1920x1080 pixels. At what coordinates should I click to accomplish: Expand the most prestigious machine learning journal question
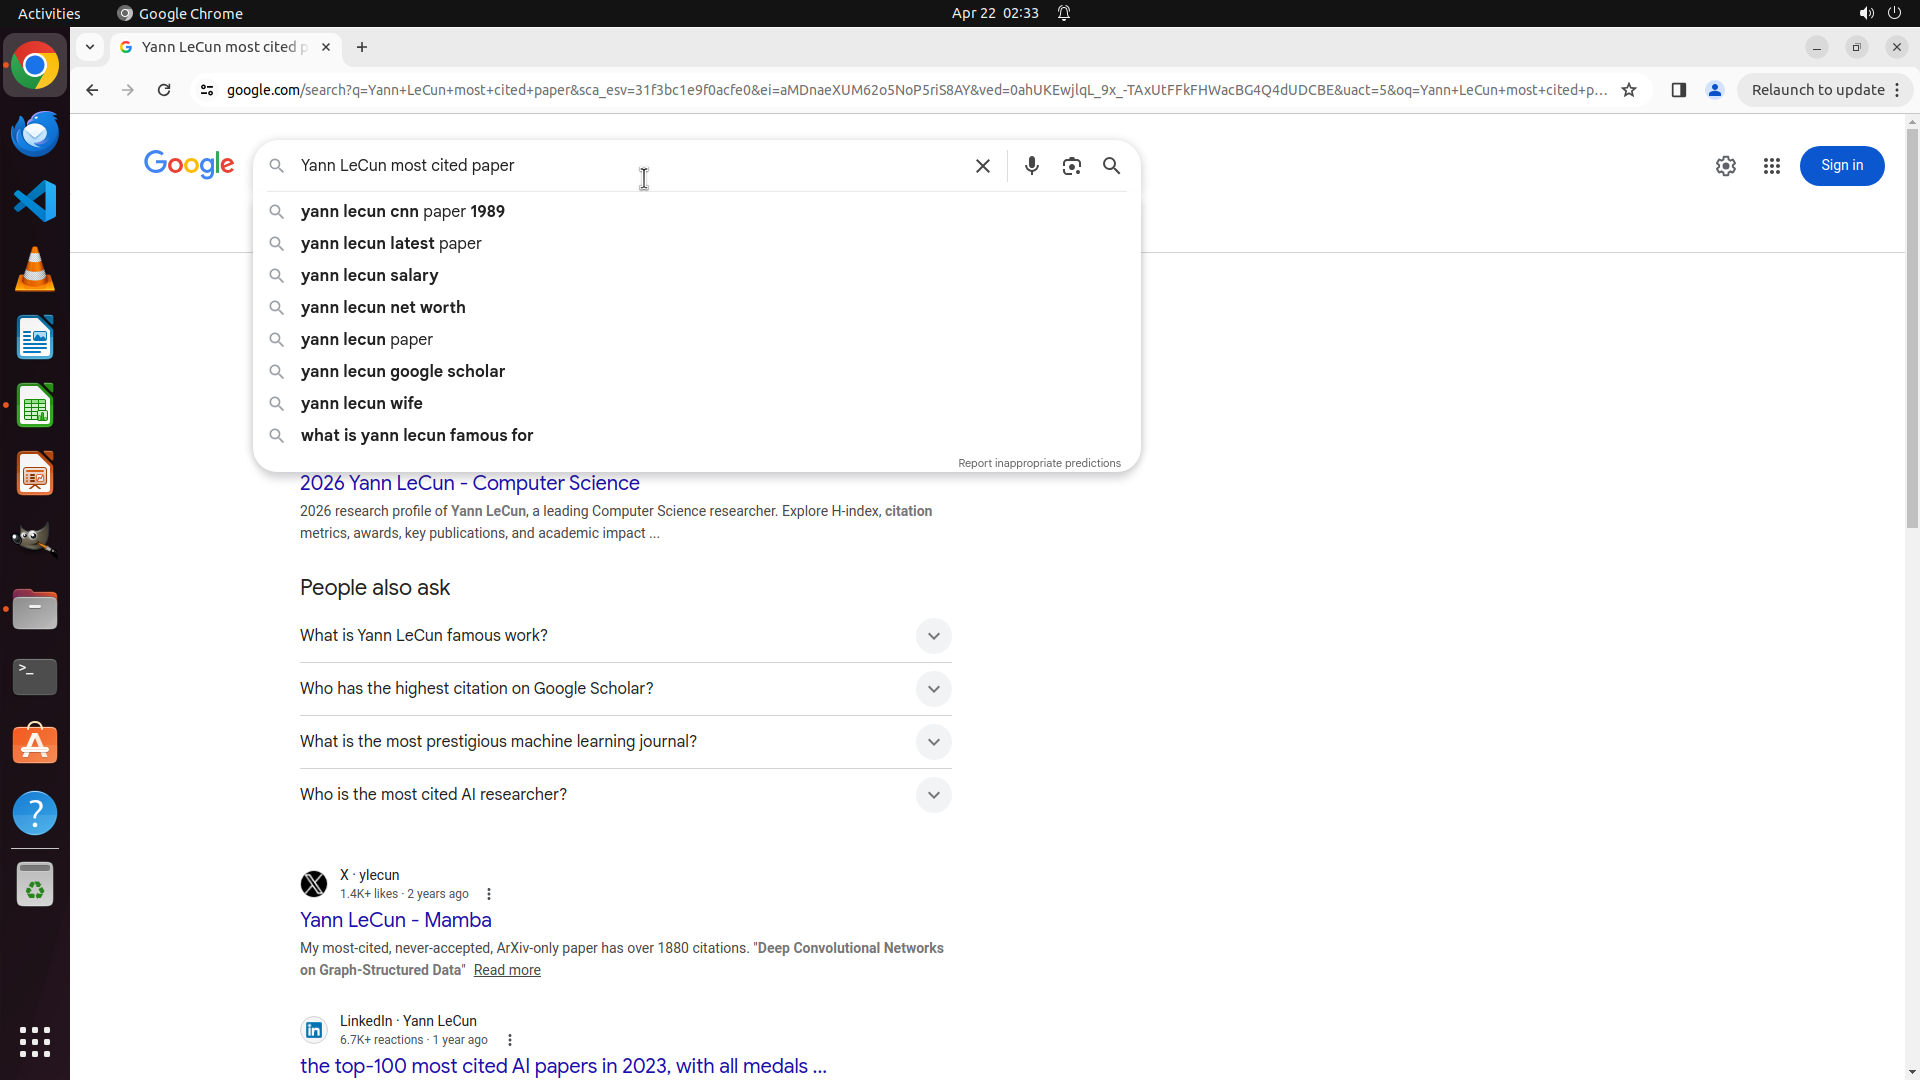click(x=932, y=742)
